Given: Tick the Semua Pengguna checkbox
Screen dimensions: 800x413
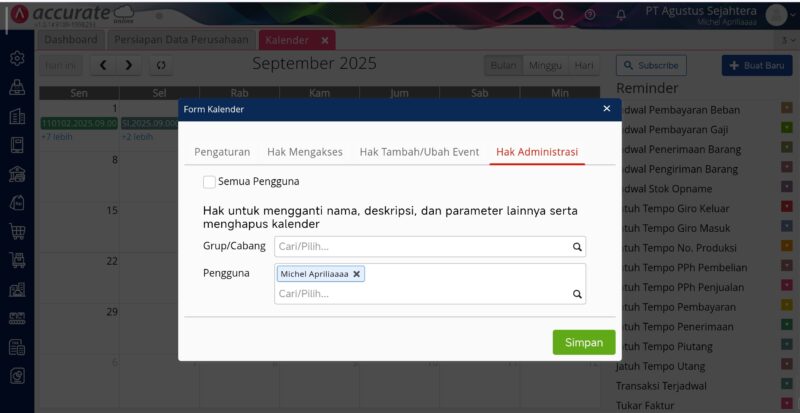Looking at the screenshot, I should [x=209, y=182].
